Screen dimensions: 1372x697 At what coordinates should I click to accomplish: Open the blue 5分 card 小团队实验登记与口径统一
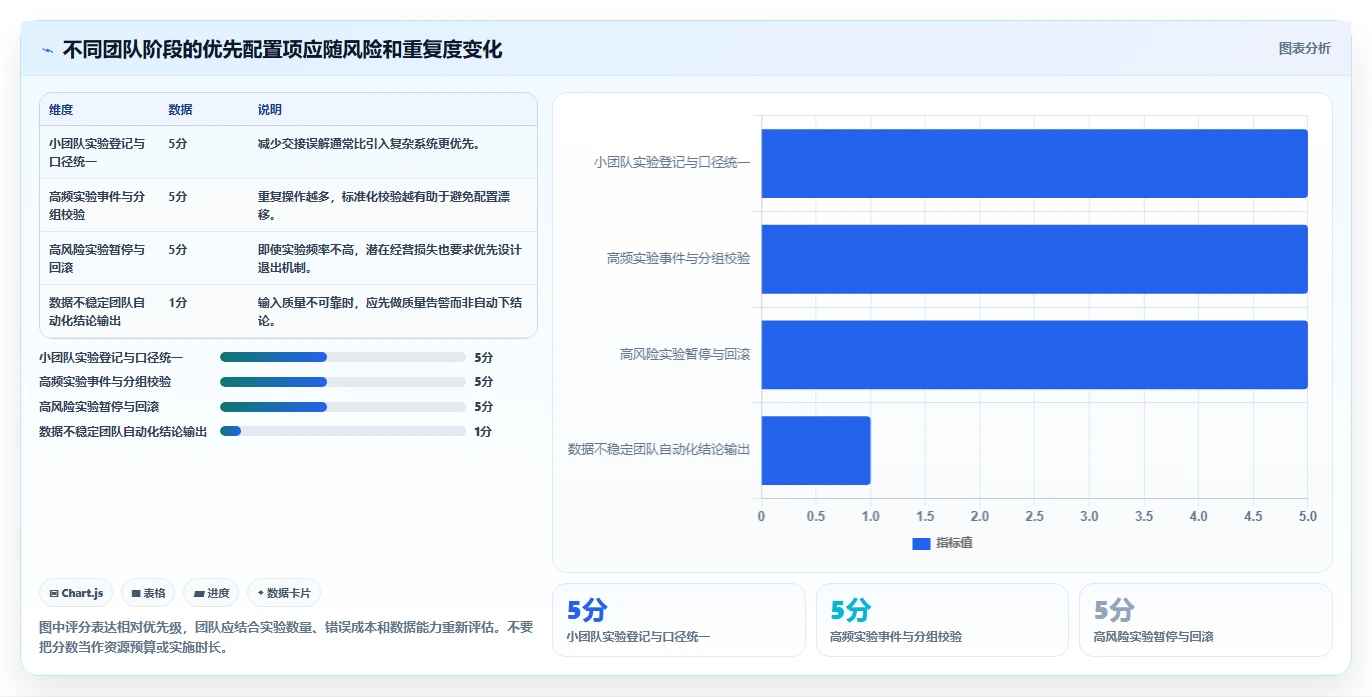pyautogui.click(x=679, y=620)
